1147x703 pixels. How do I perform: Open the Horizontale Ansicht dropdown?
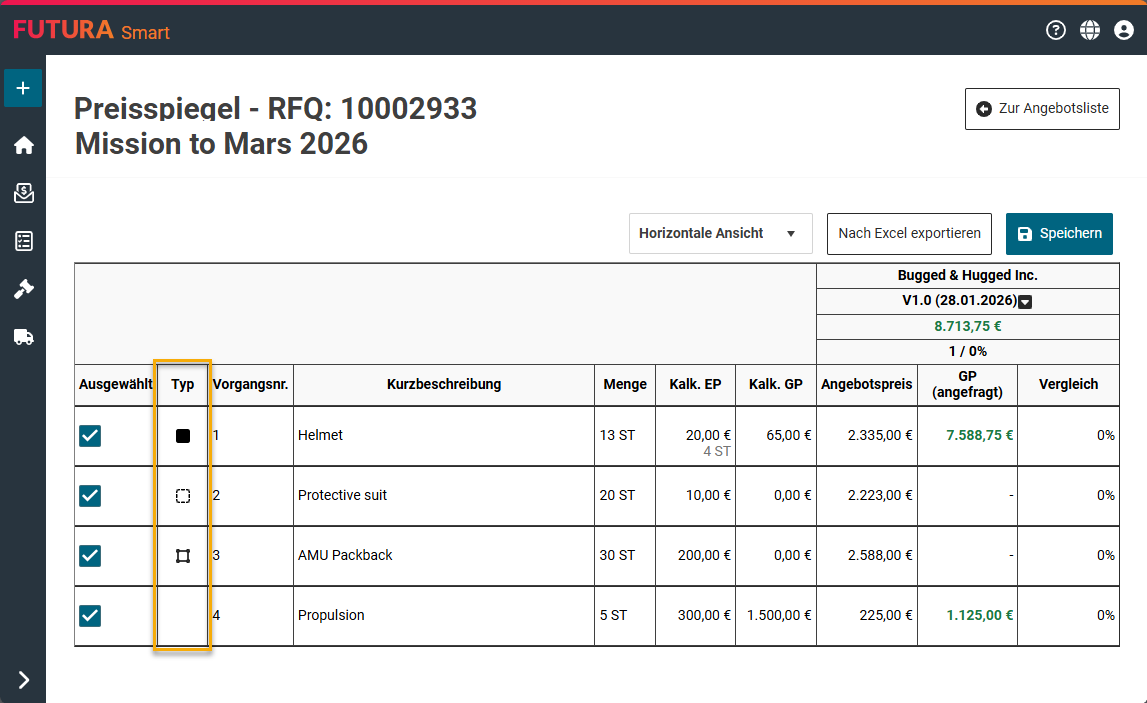click(x=720, y=234)
